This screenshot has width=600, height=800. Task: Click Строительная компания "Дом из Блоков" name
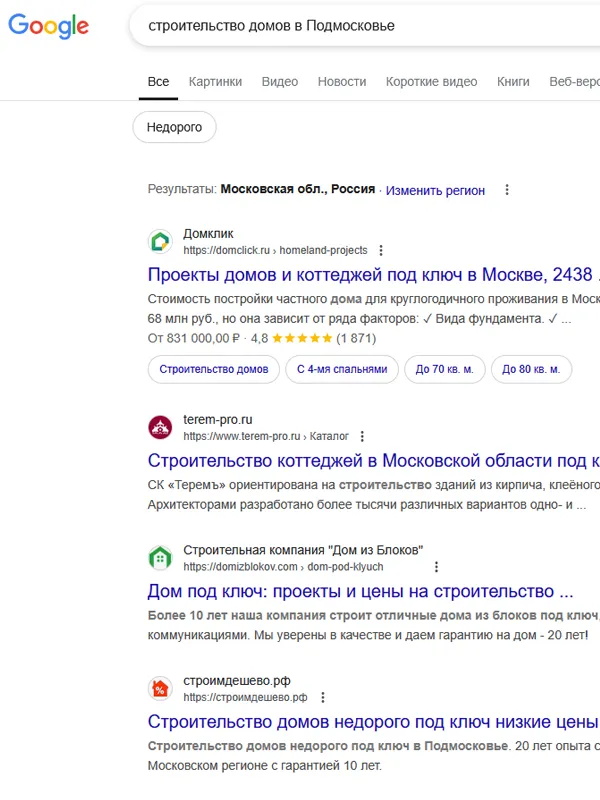click(303, 550)
